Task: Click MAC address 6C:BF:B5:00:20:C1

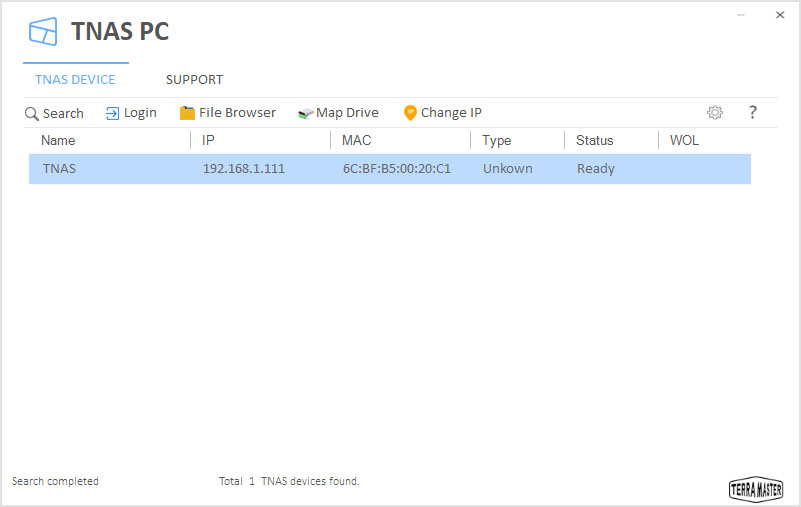Action: coord(396,169)
